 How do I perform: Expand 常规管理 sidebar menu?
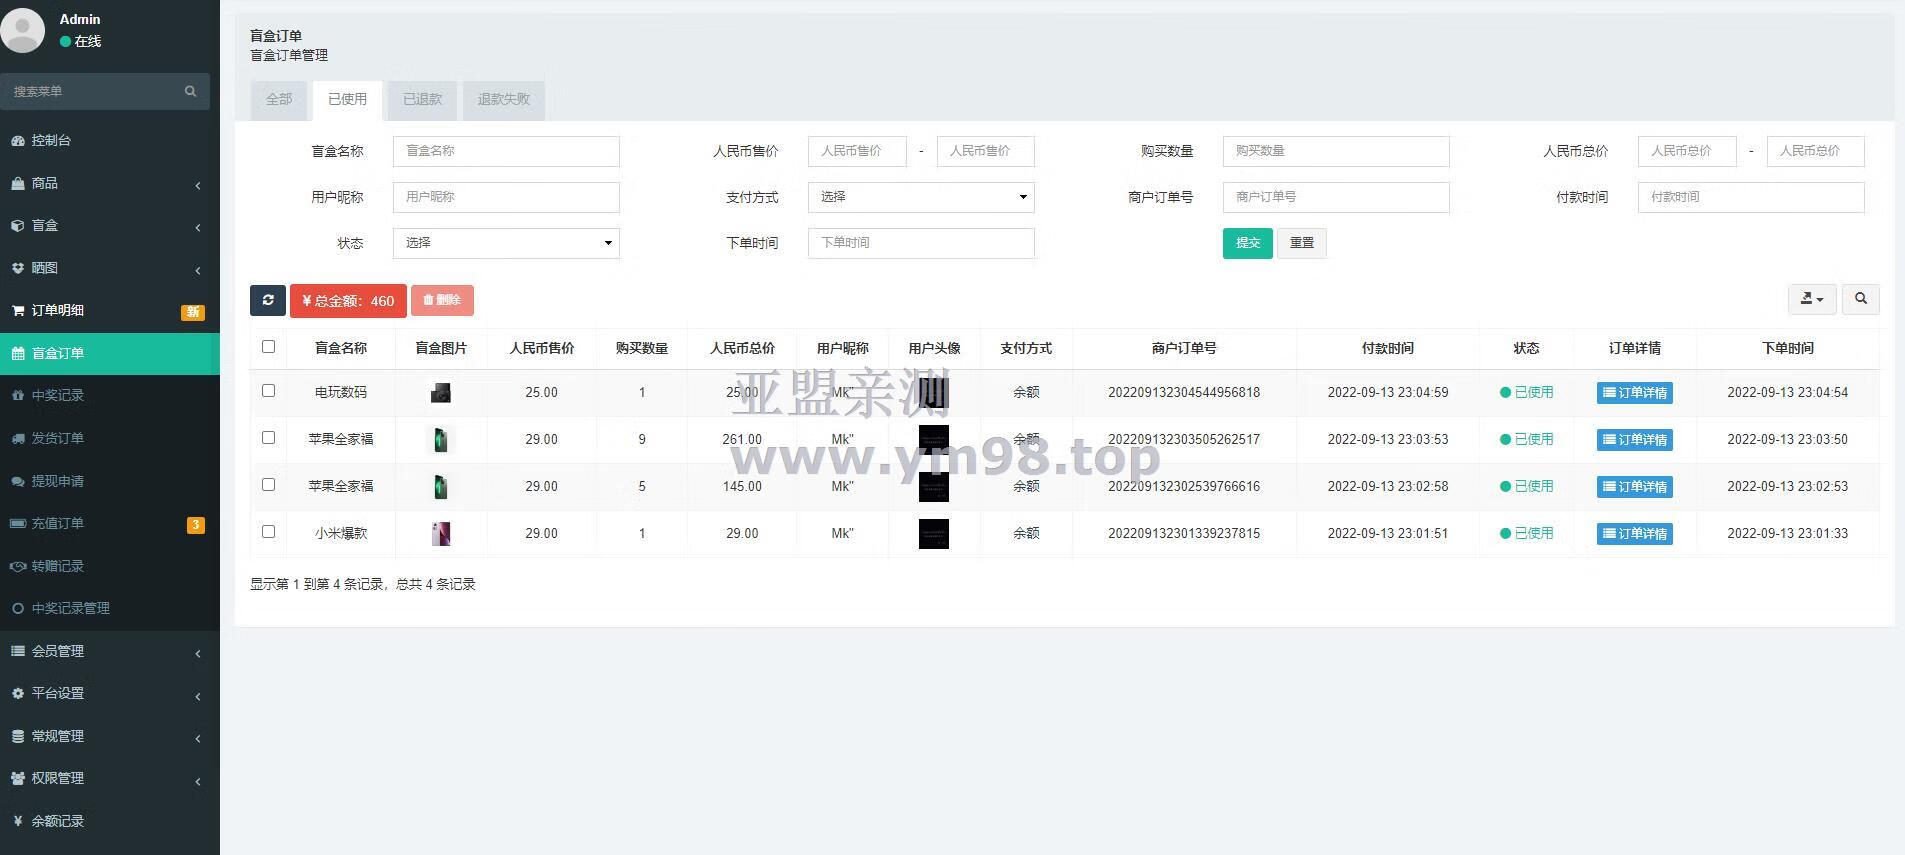tap(110, 736)
